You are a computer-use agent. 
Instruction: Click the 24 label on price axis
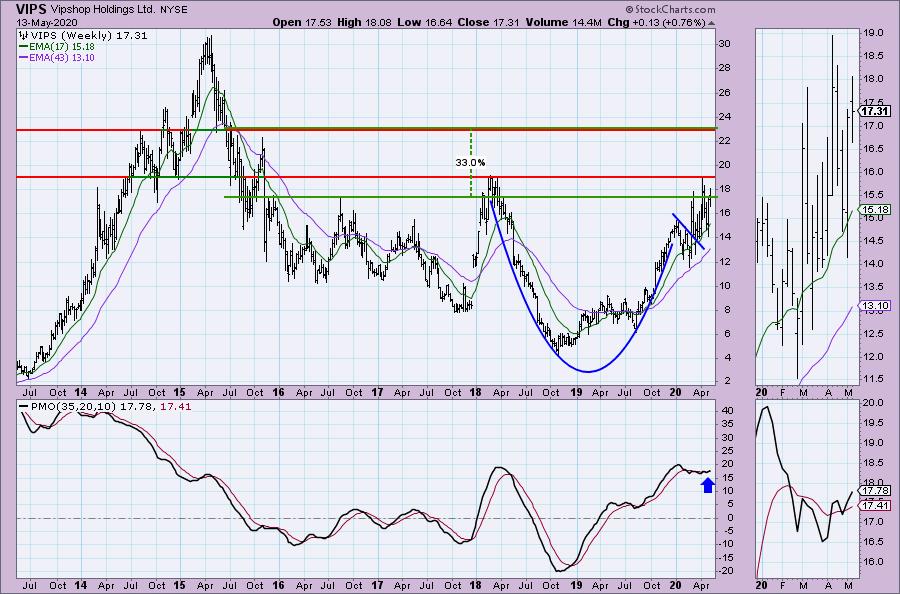pyautogui.click(x=724, y=117)
